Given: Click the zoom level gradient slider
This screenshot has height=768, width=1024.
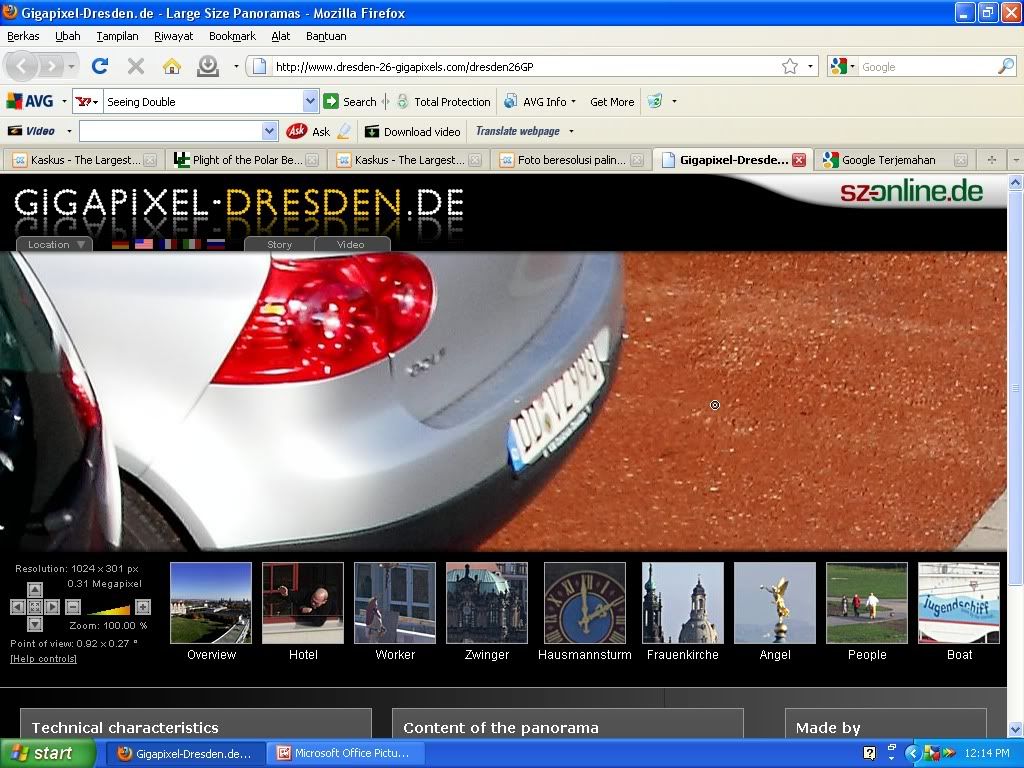Looking at the screenshot, I should tap(108, 609).
